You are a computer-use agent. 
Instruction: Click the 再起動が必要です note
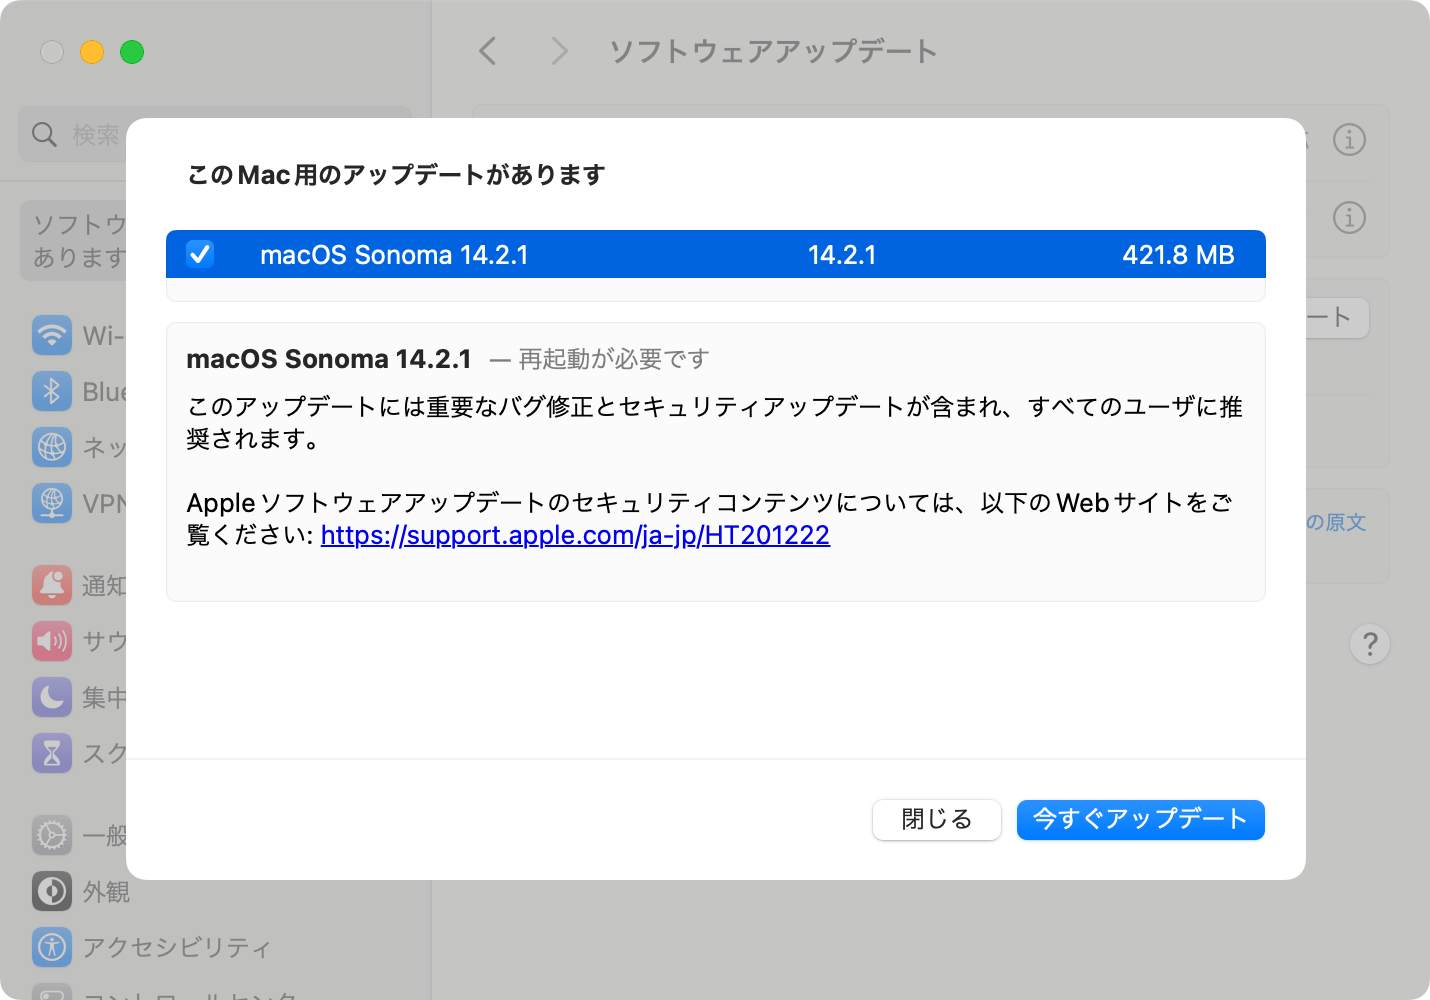point(614,359)
